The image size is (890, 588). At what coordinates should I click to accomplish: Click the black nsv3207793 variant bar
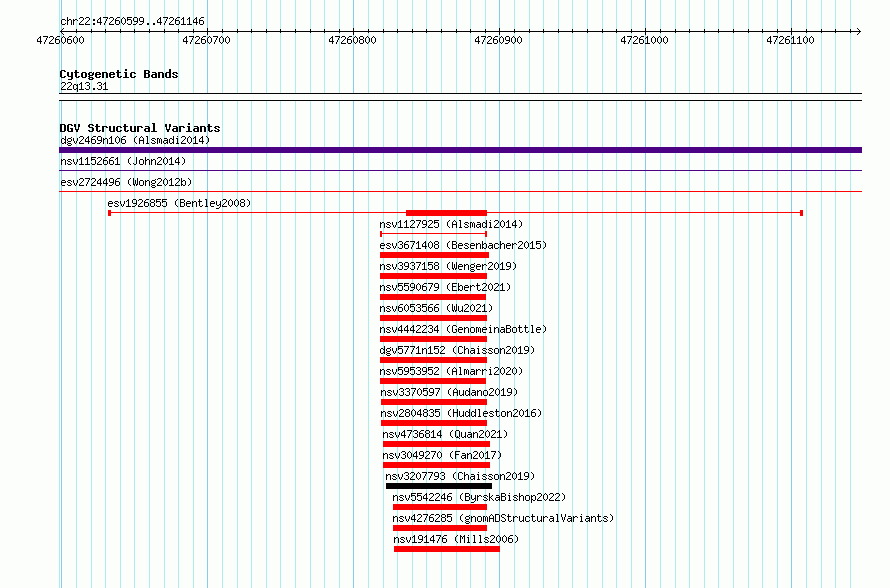coord(439,486)
